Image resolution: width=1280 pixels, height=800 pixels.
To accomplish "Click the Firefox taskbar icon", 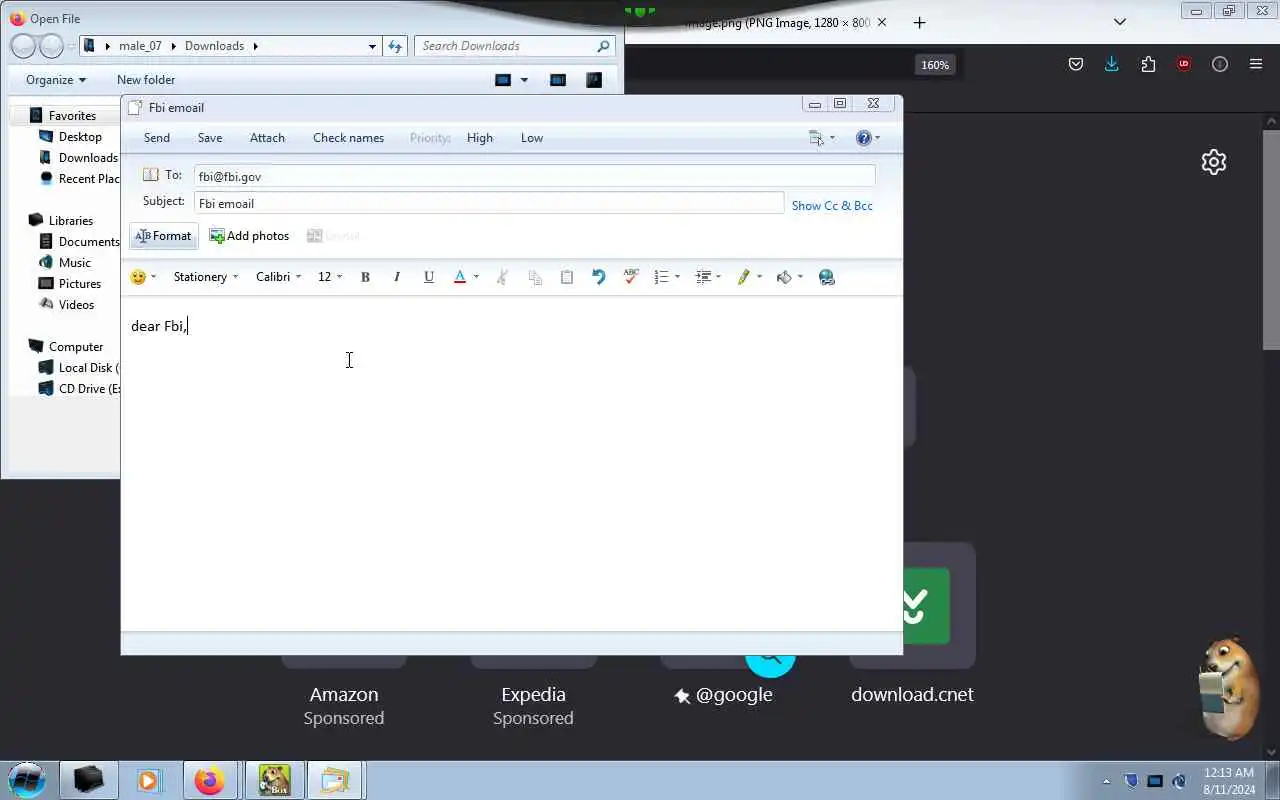I will 209,780.
